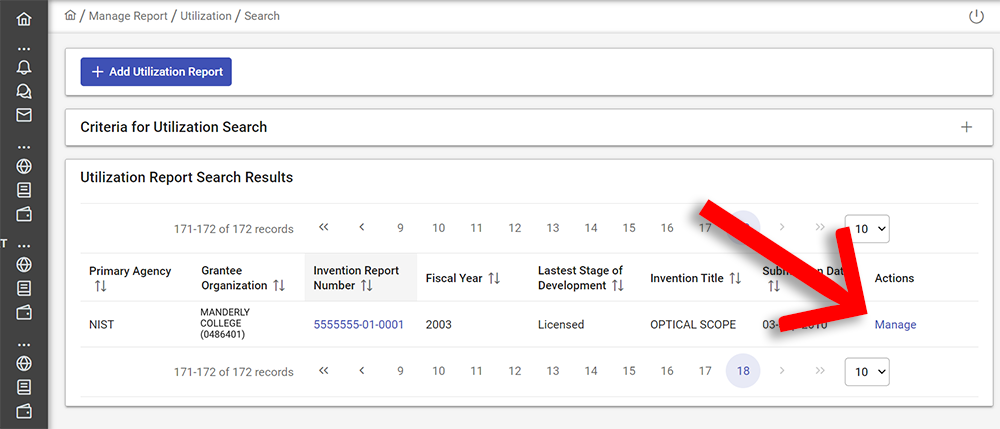Click the power icon to log out
The height and width of the screenshot is (429, 1000).
click(977, 16)
